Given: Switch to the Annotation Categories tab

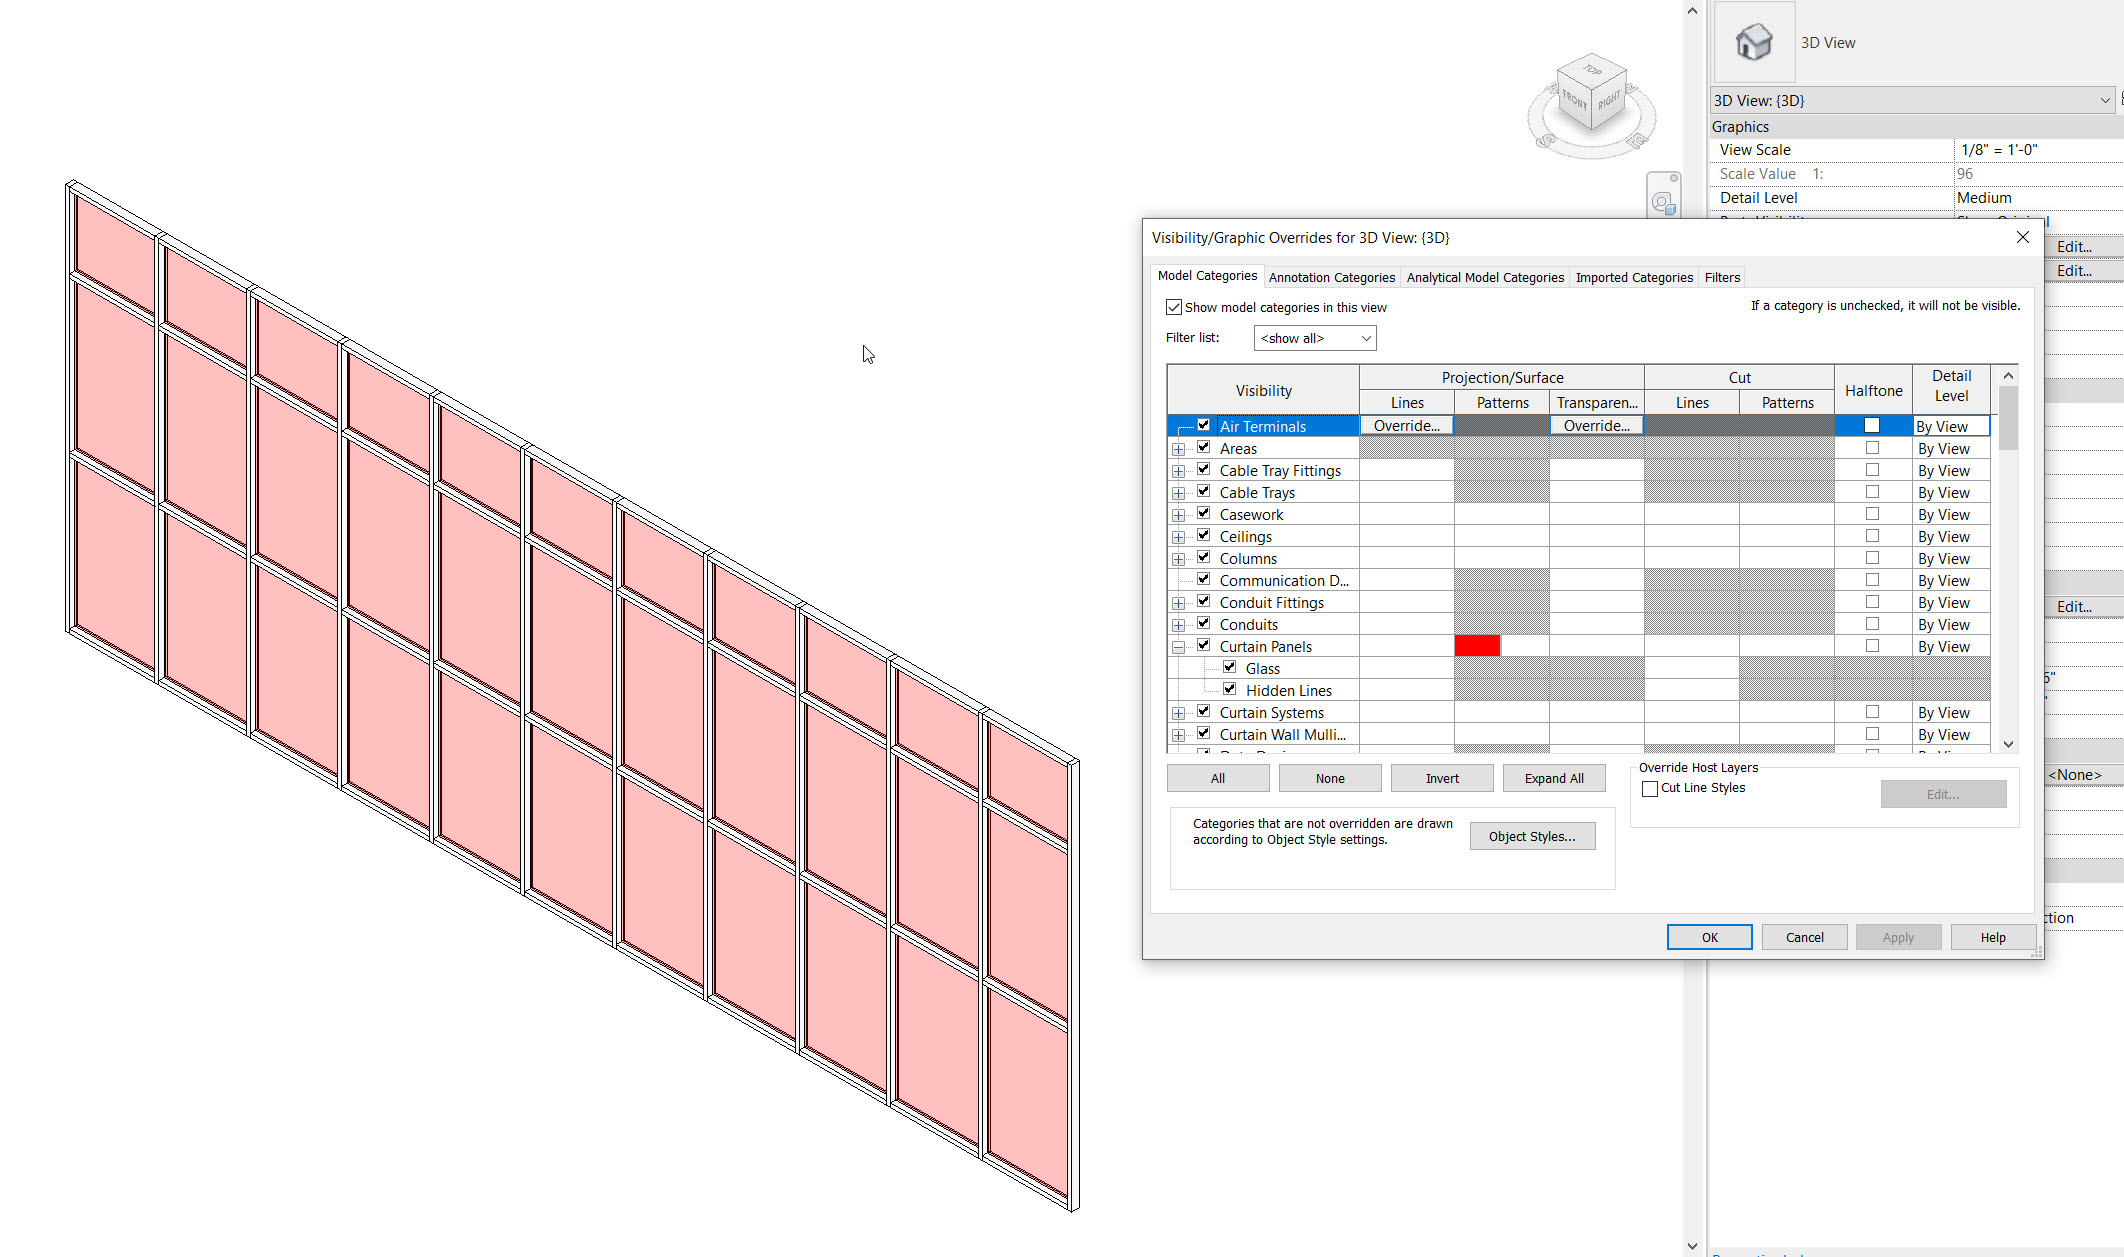Looking at the screenshot, I should [x=1331, y=277].
